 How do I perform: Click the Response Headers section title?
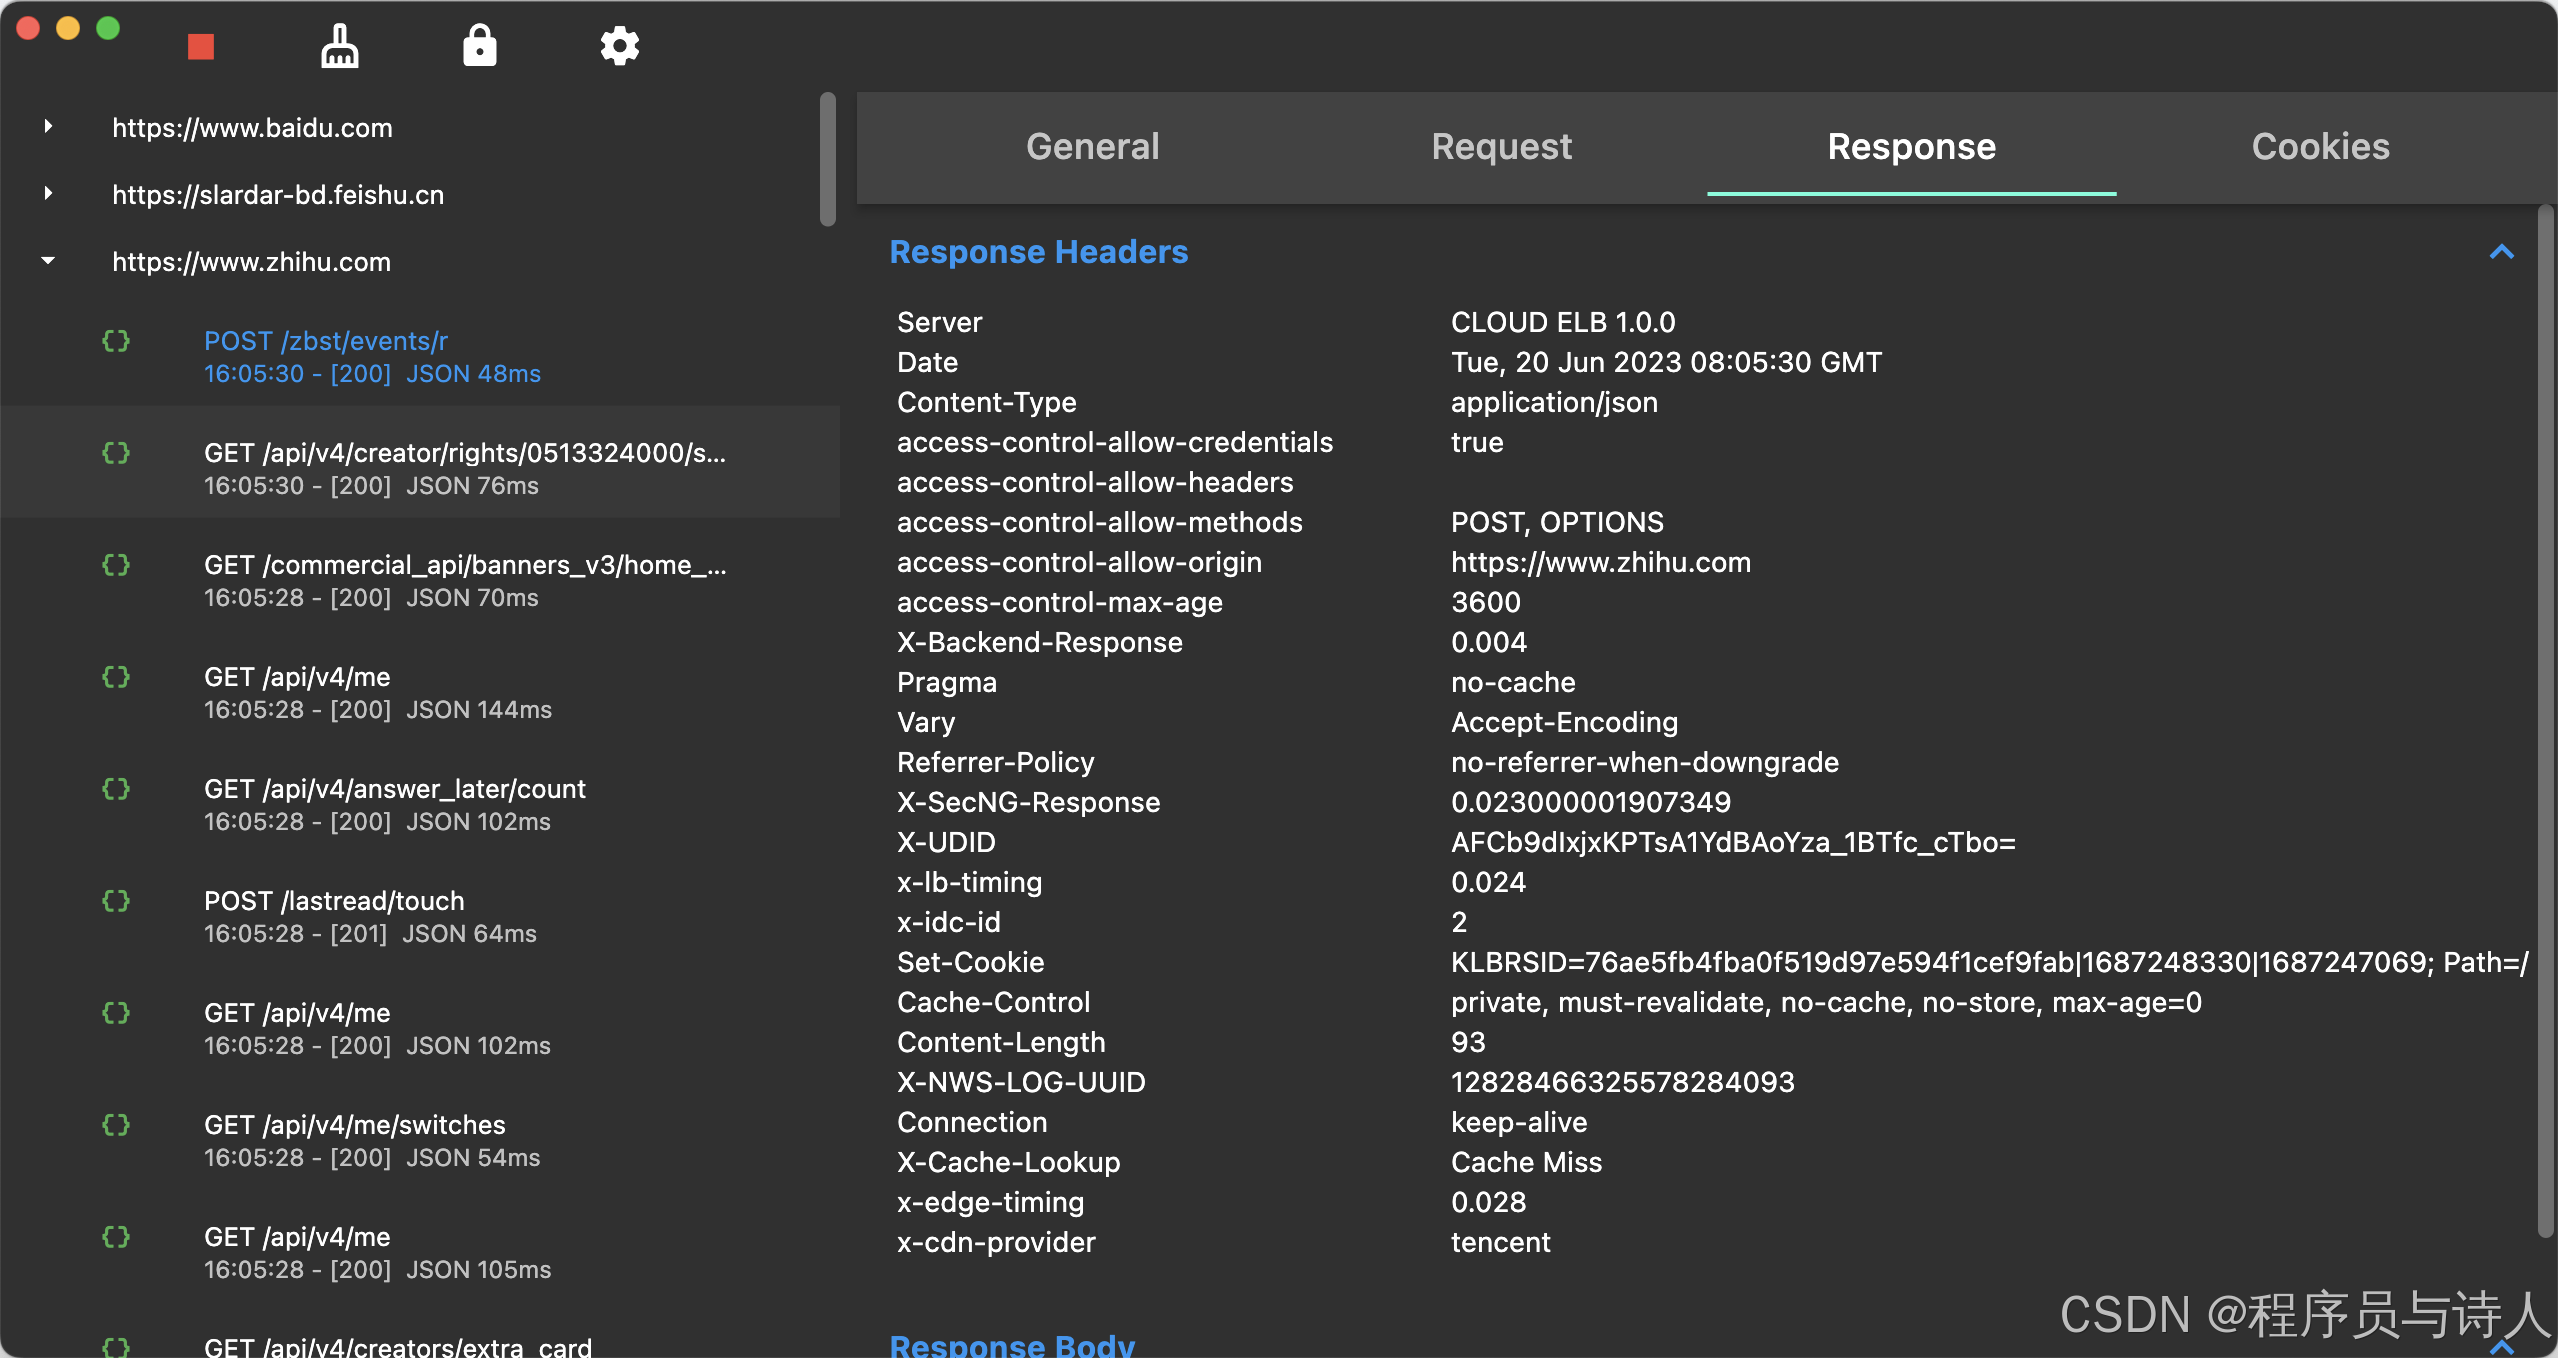(1038, 252)
